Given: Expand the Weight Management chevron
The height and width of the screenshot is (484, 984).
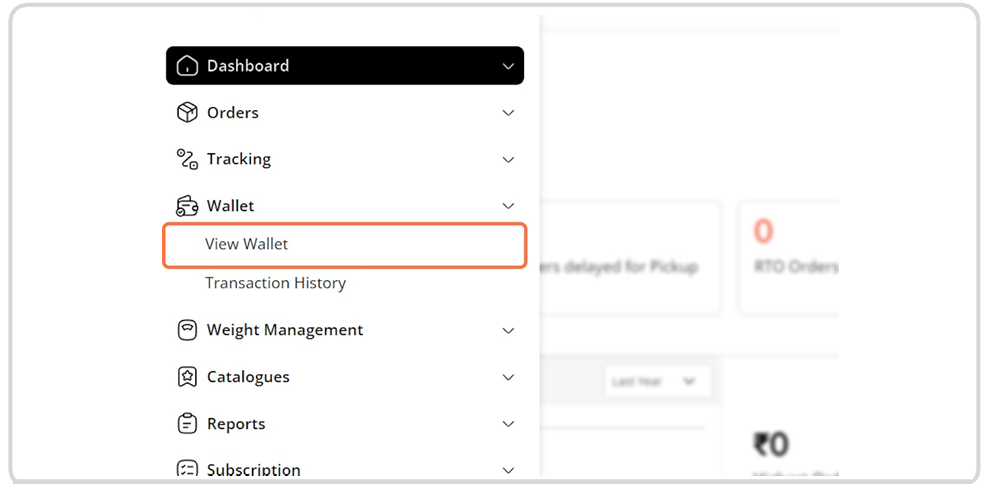Looking at the screenshot, I should 508,331.
